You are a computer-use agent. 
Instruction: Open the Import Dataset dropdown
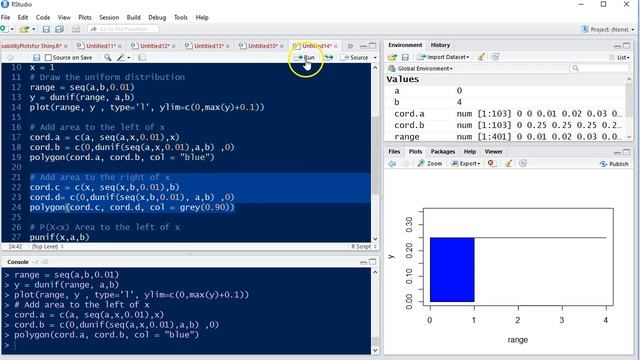(x=443, y=57)
